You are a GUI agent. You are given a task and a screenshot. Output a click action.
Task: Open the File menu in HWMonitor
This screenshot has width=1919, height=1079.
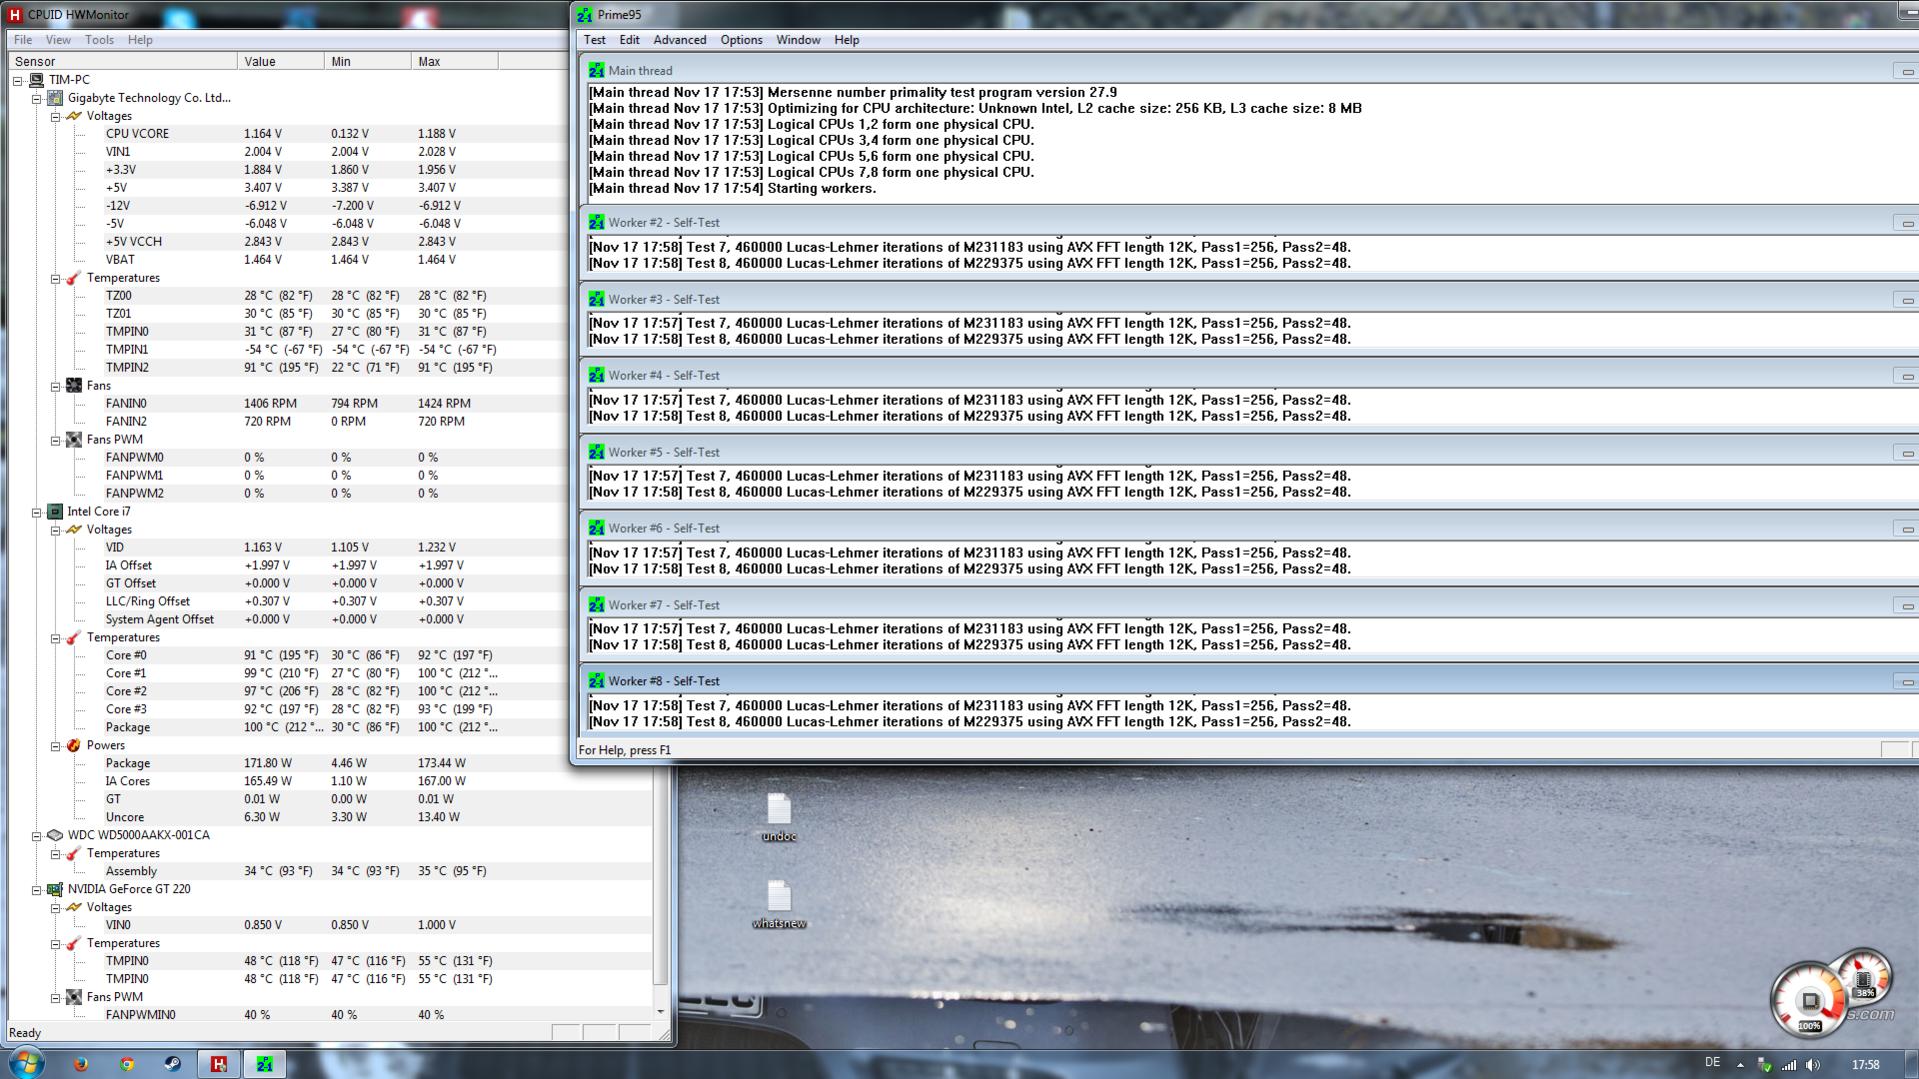click(x=23, y=40)
